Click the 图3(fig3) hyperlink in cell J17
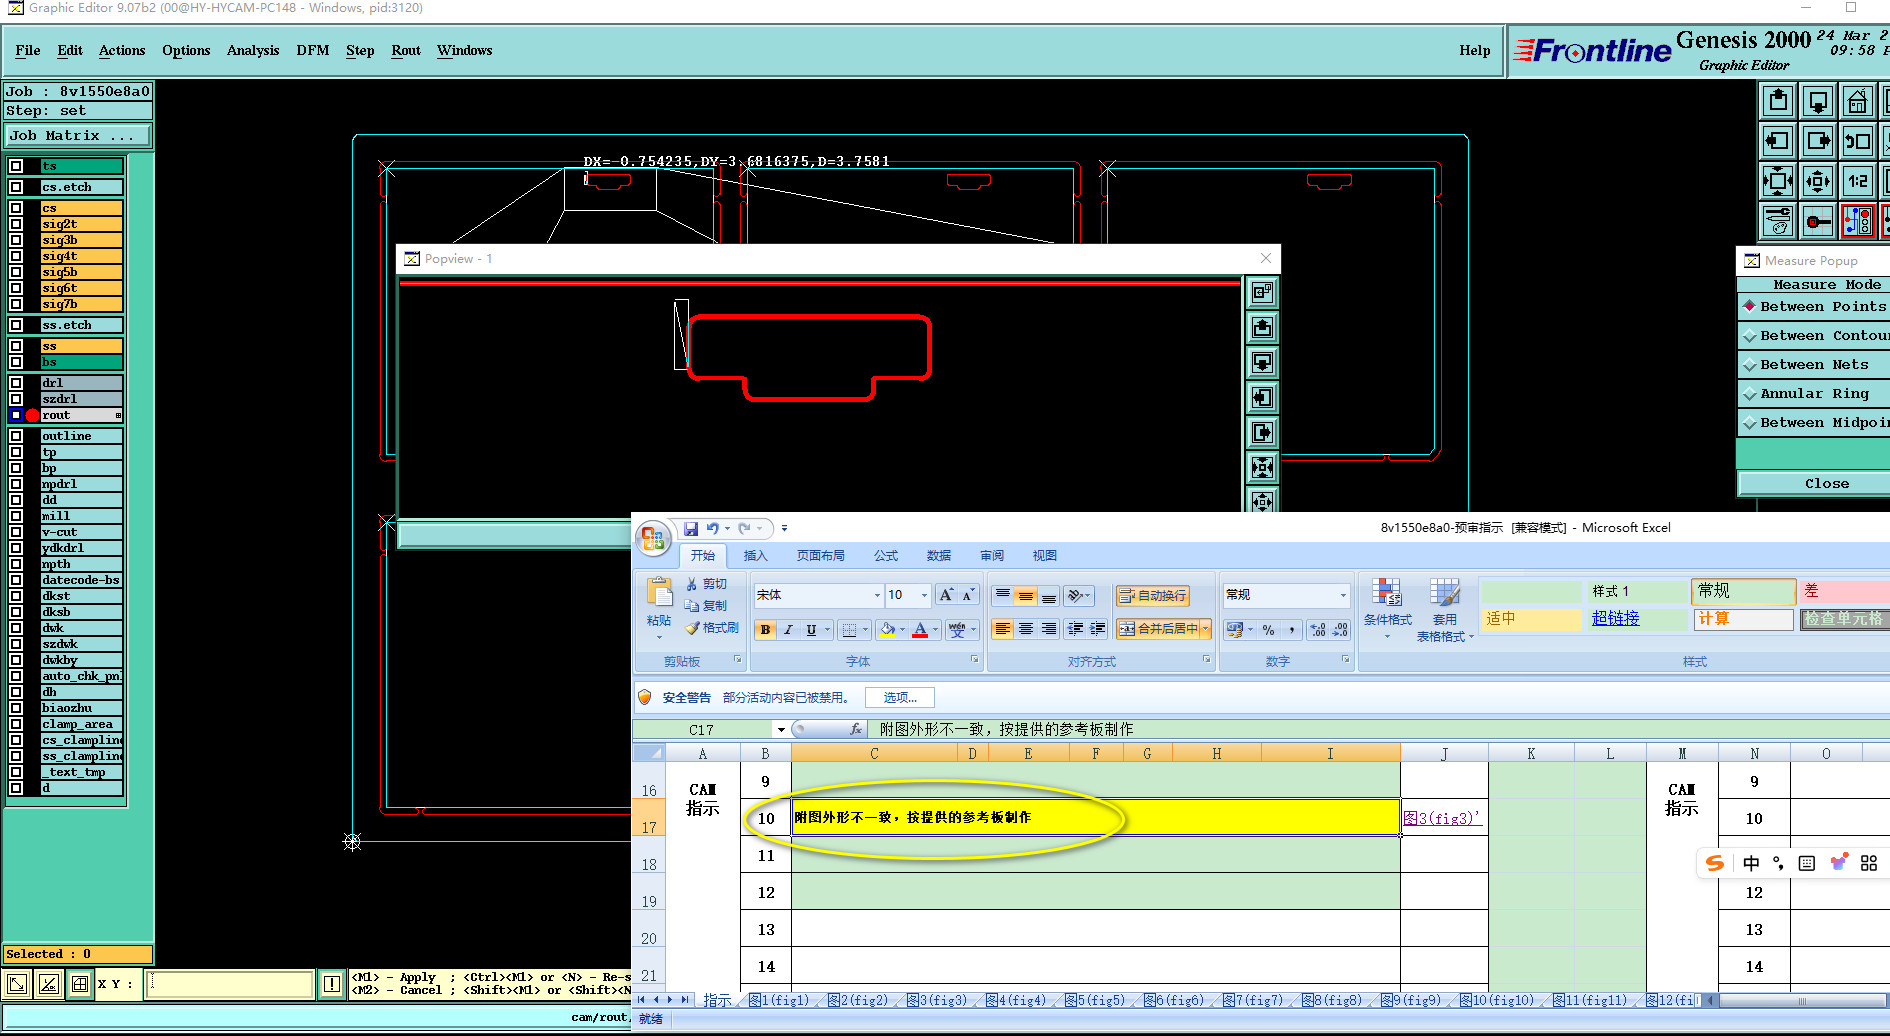This screenshot has width=1890, height=1036. [1440, 818]
